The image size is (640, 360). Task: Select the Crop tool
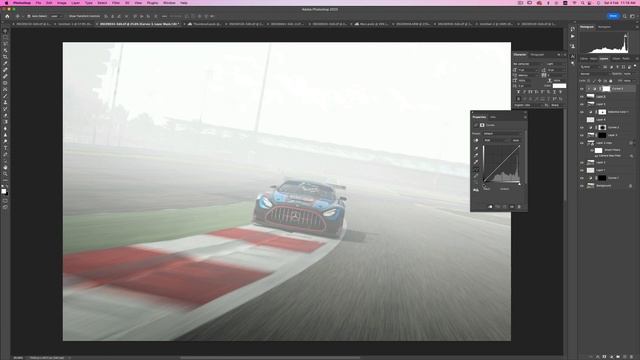tap(5, 57)
